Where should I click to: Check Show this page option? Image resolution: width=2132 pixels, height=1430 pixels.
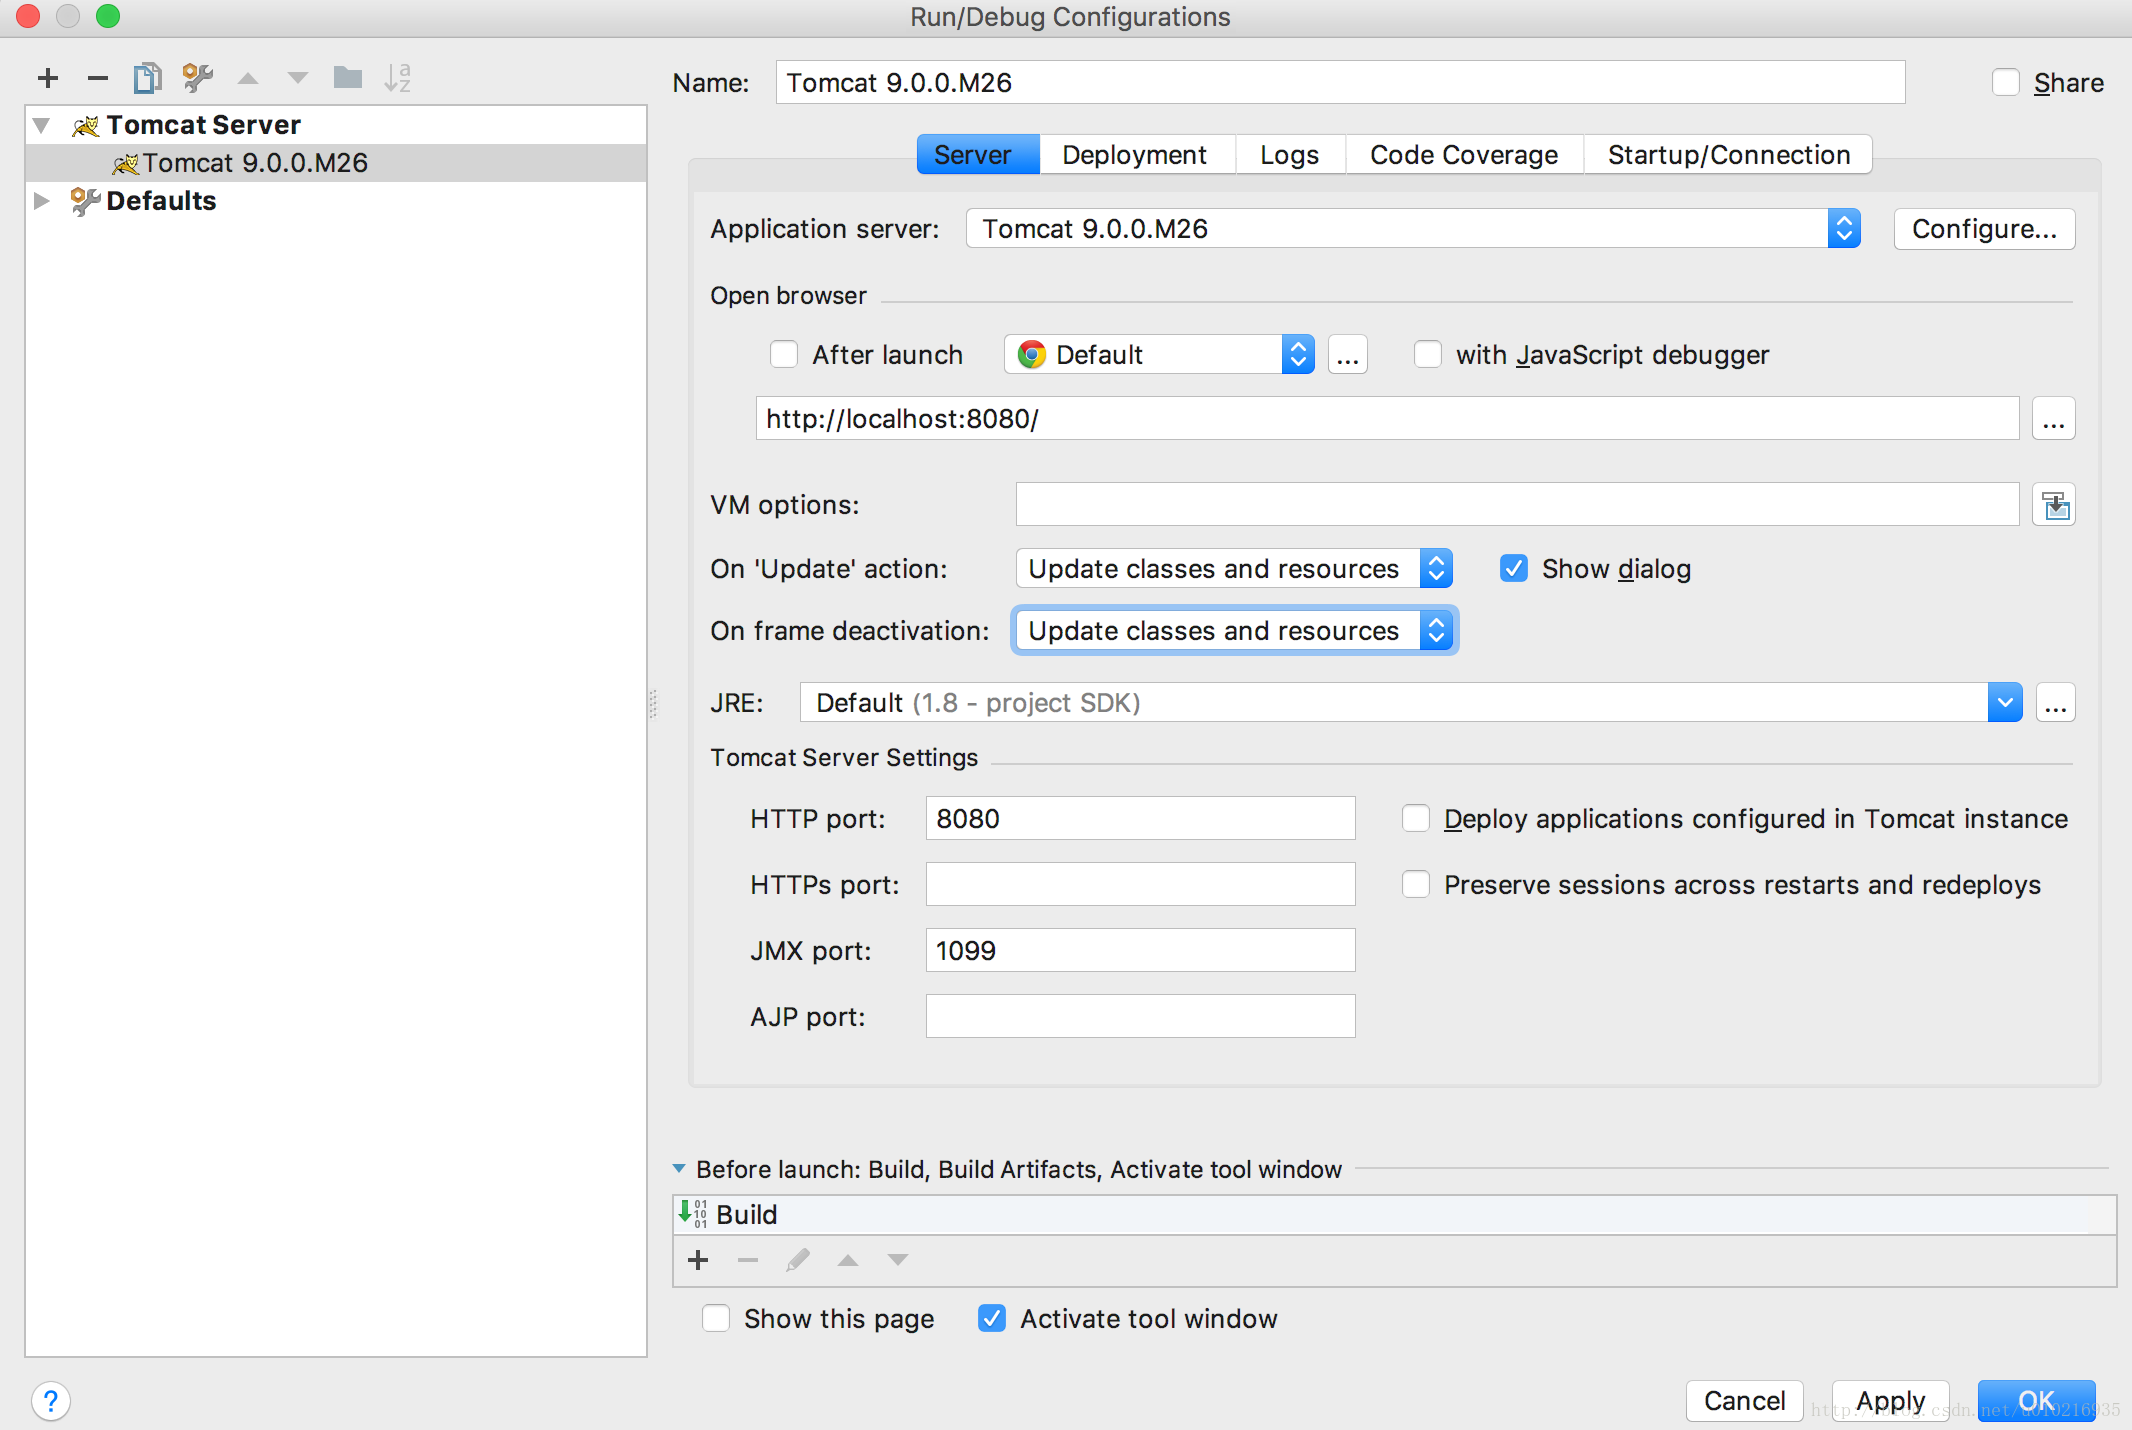pos(716,1319)
